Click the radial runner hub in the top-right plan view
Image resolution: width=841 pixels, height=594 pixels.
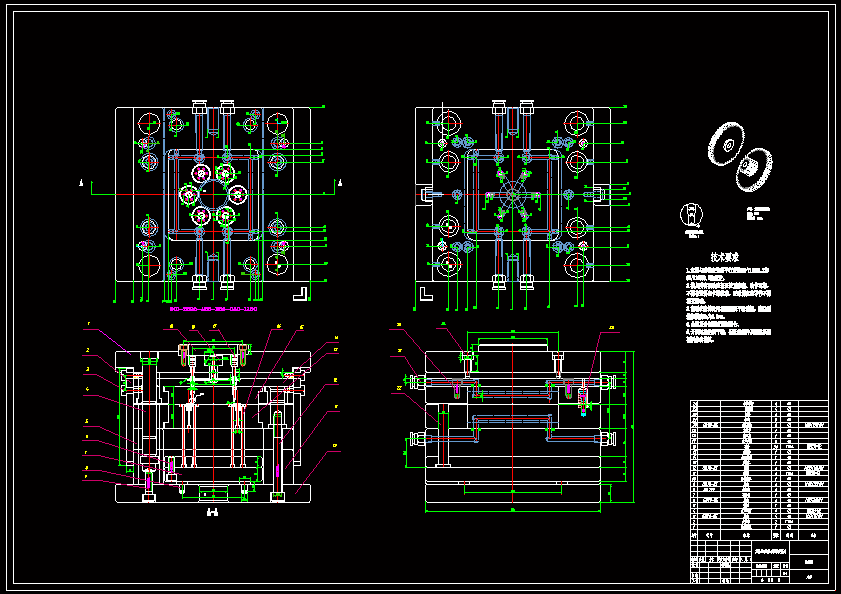513,195
